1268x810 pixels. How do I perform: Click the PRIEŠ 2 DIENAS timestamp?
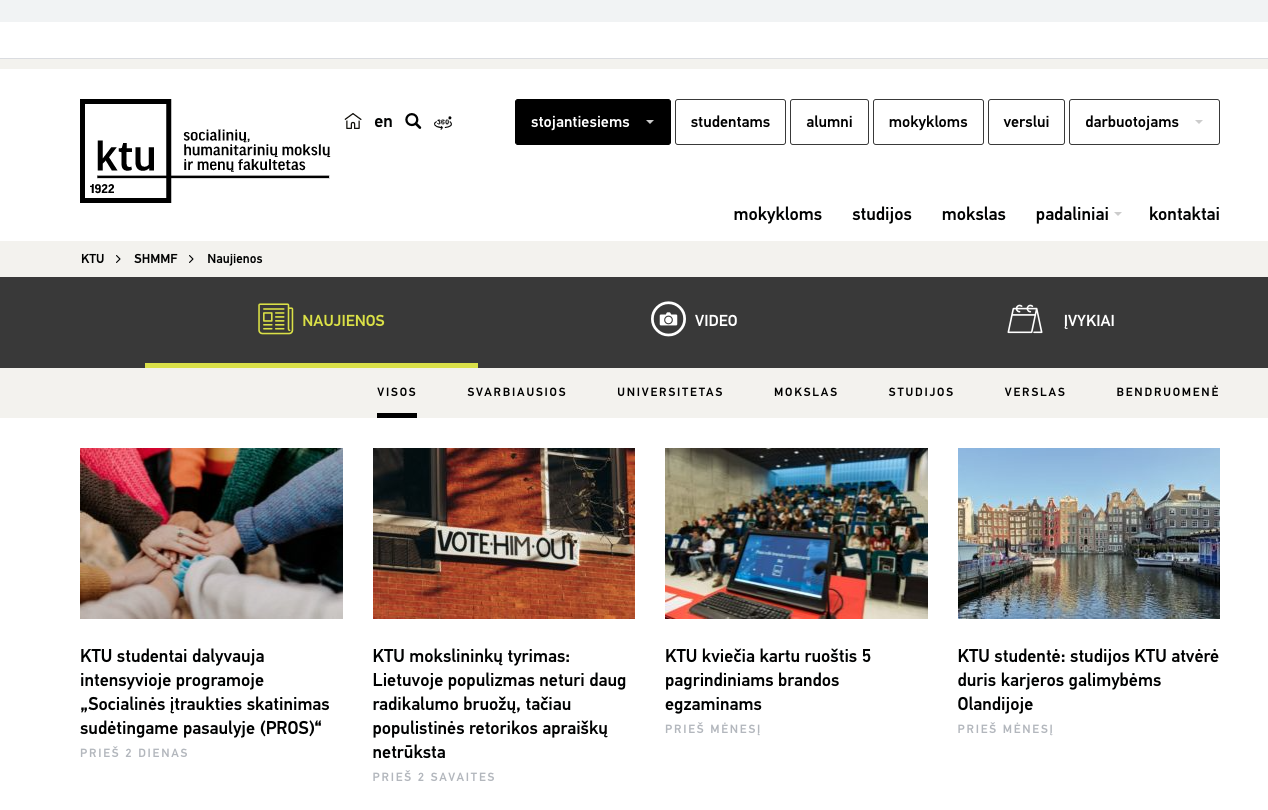click(134, 753)
